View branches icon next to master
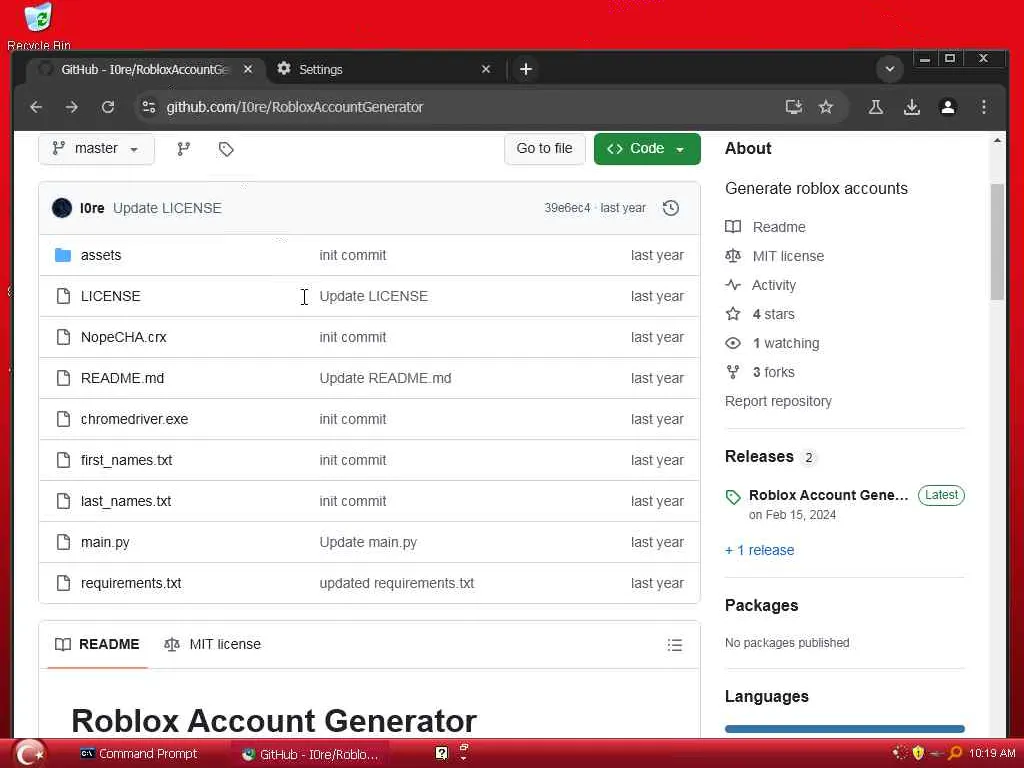The width and height of the screenshot is (1024, 768). (x=184, y=150)
